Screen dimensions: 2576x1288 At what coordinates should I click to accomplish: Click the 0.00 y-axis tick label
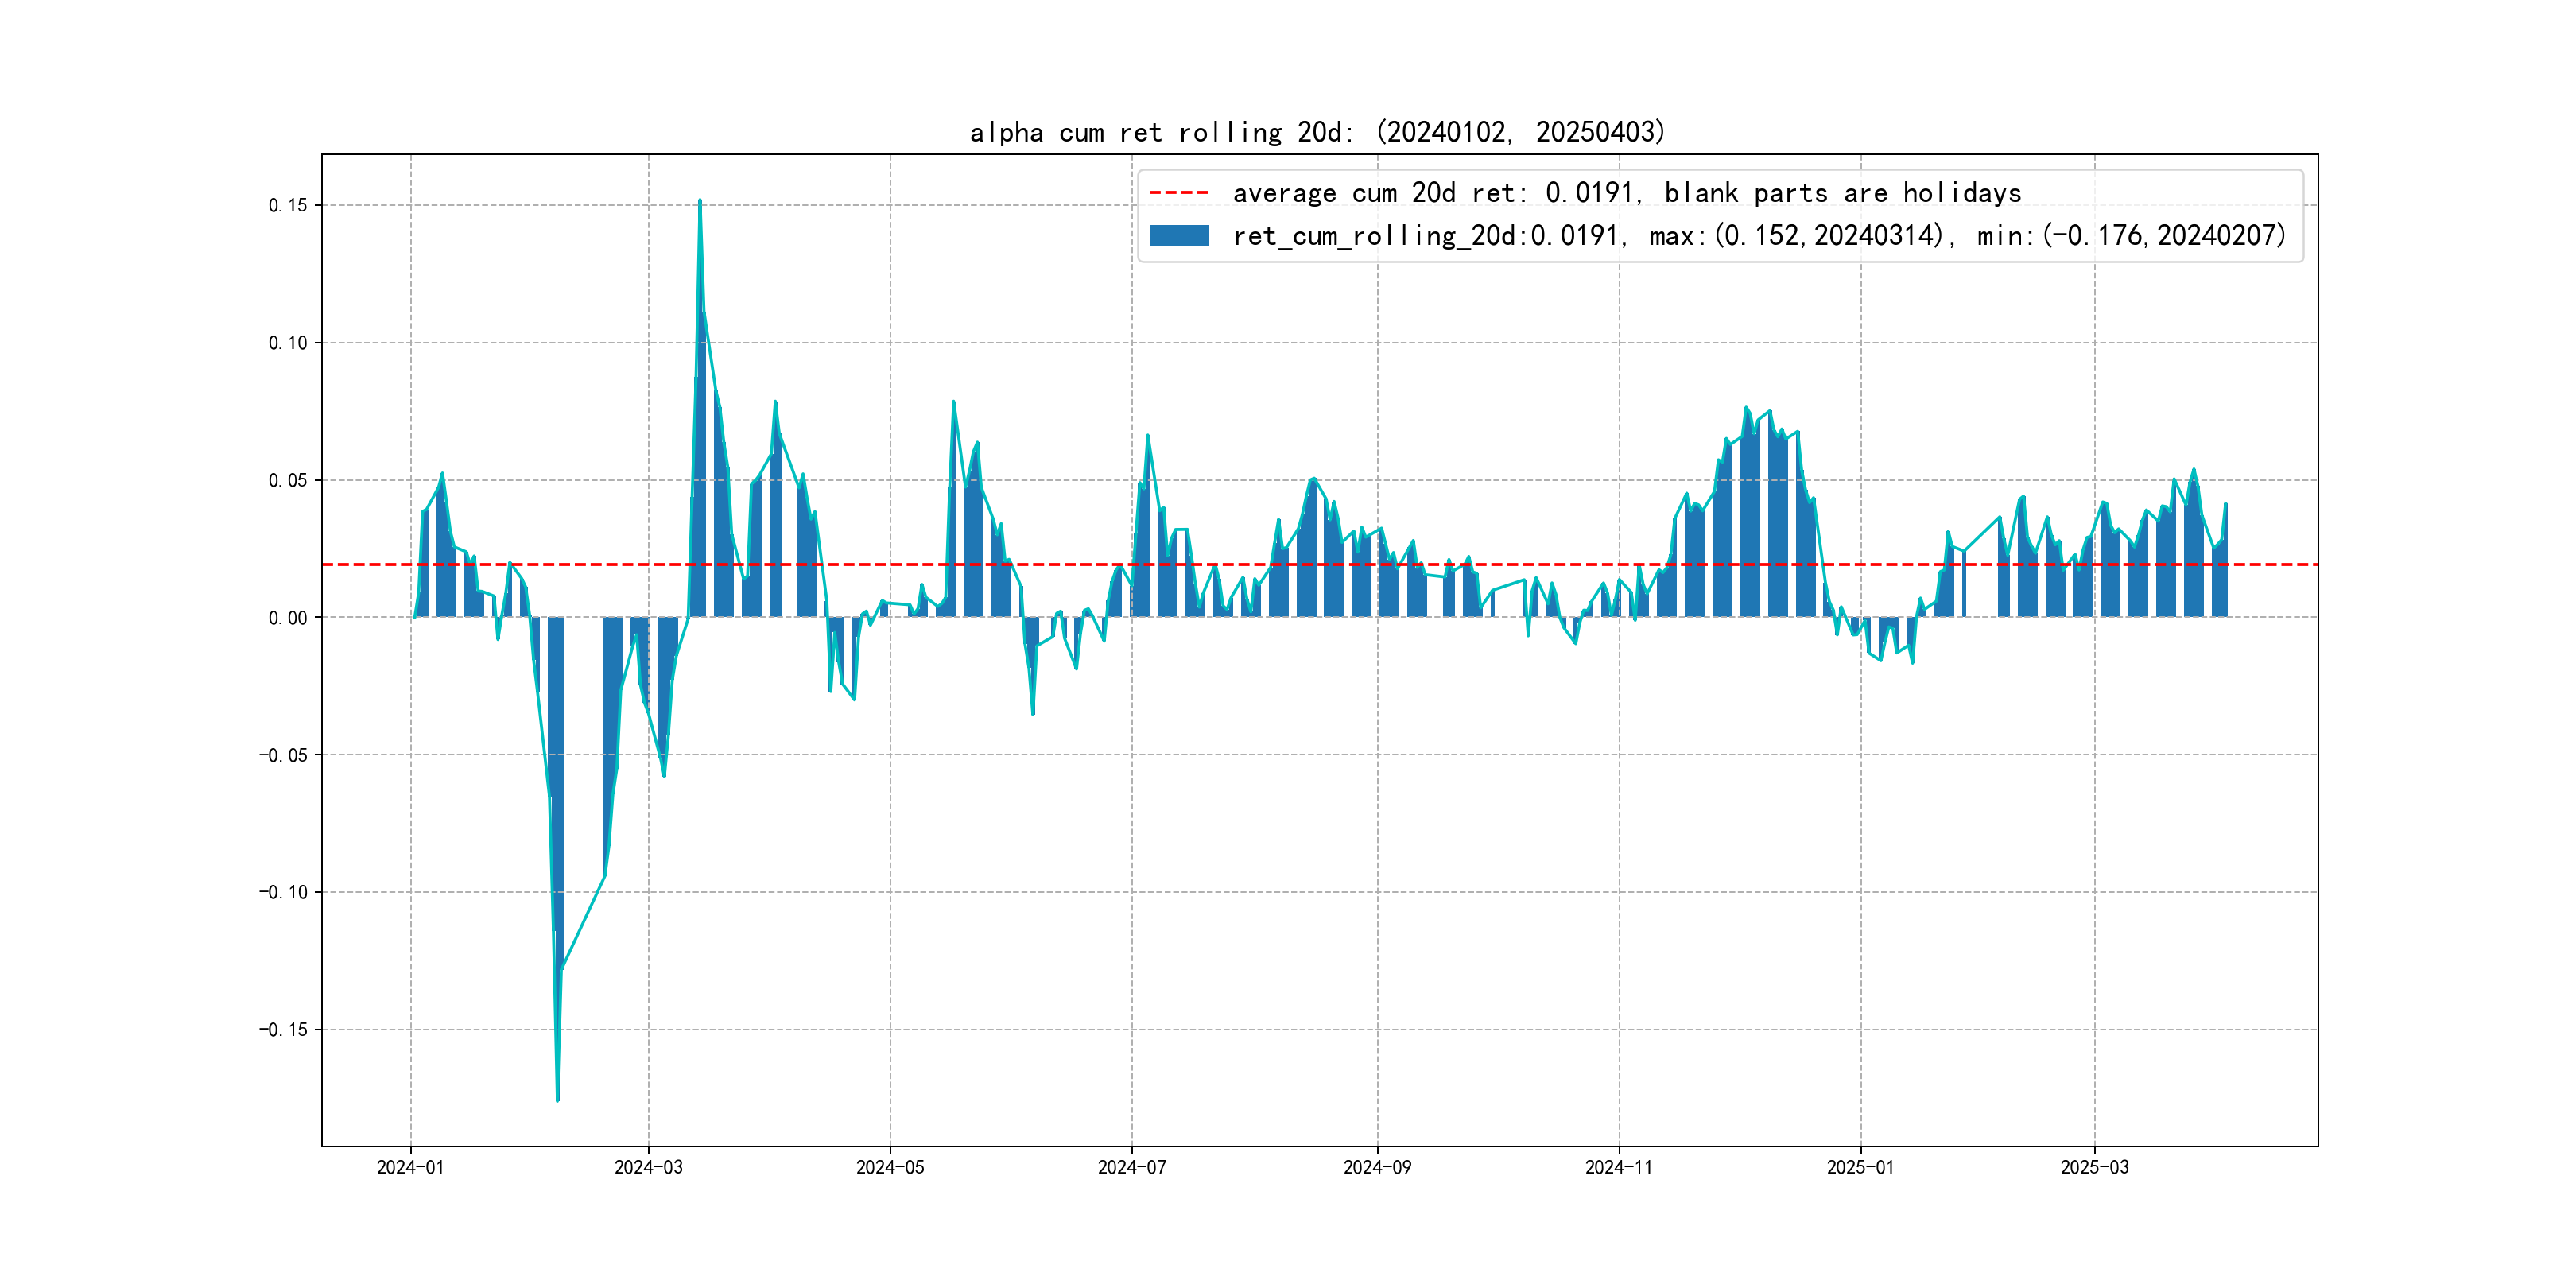click(288, 618)
